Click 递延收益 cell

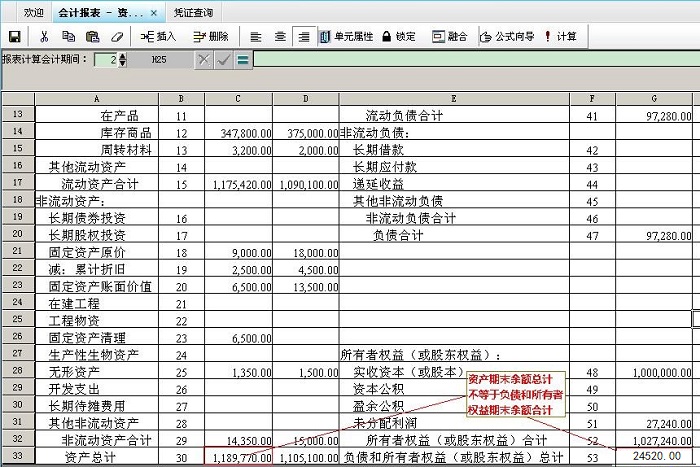(x=454, y=184)
